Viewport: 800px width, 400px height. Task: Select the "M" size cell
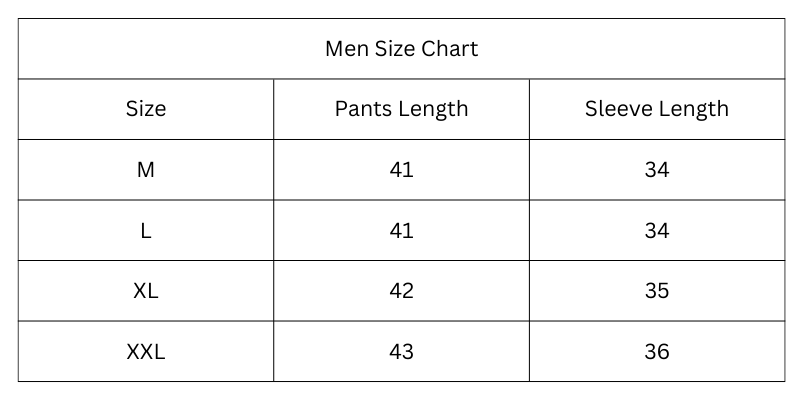point(146,170)
